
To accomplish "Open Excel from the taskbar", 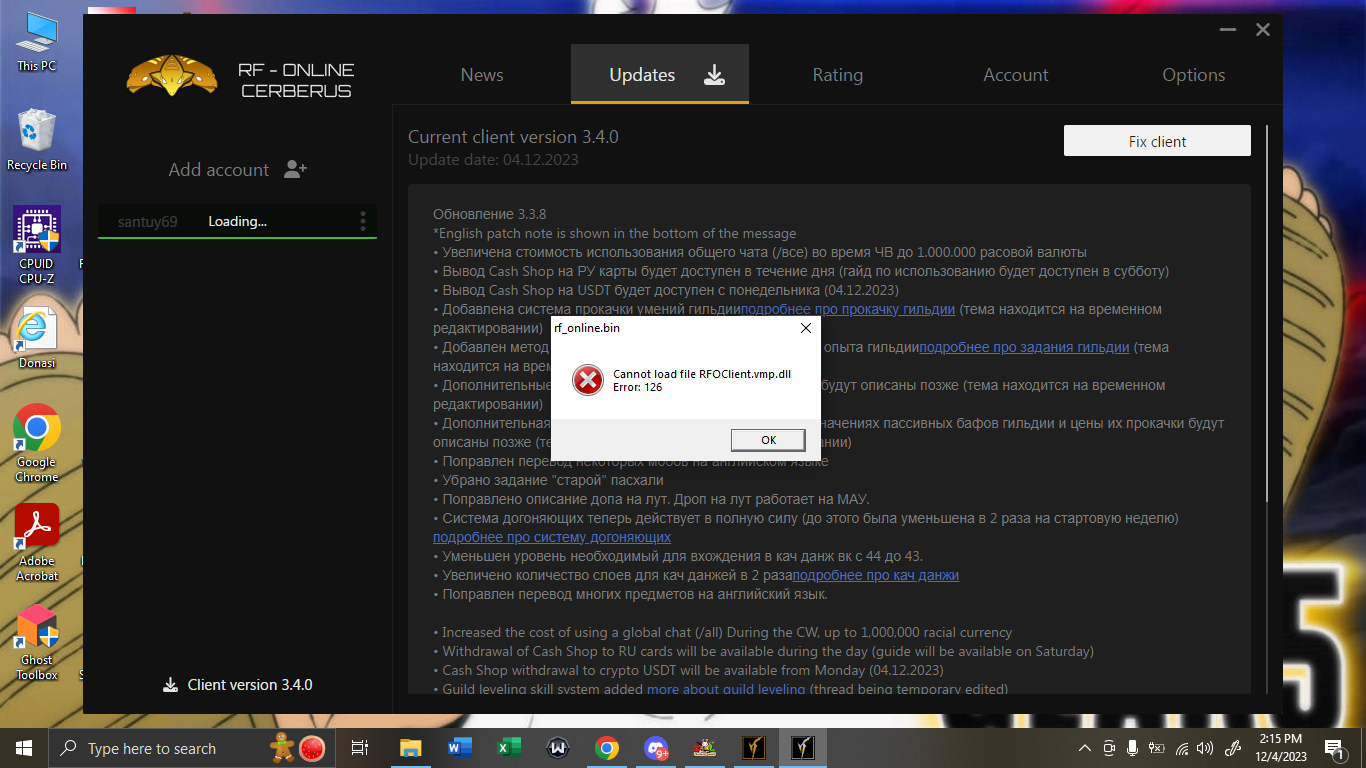I will [509, 748].
